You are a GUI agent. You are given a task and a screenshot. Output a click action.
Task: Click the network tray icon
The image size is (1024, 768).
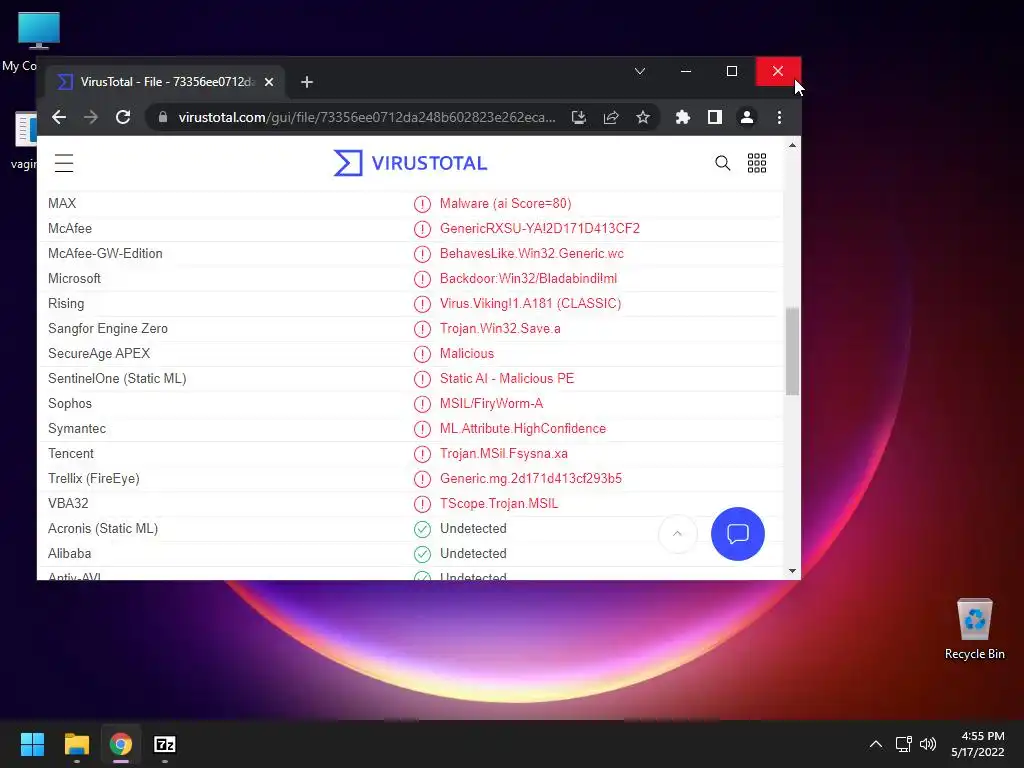[903, 744]
